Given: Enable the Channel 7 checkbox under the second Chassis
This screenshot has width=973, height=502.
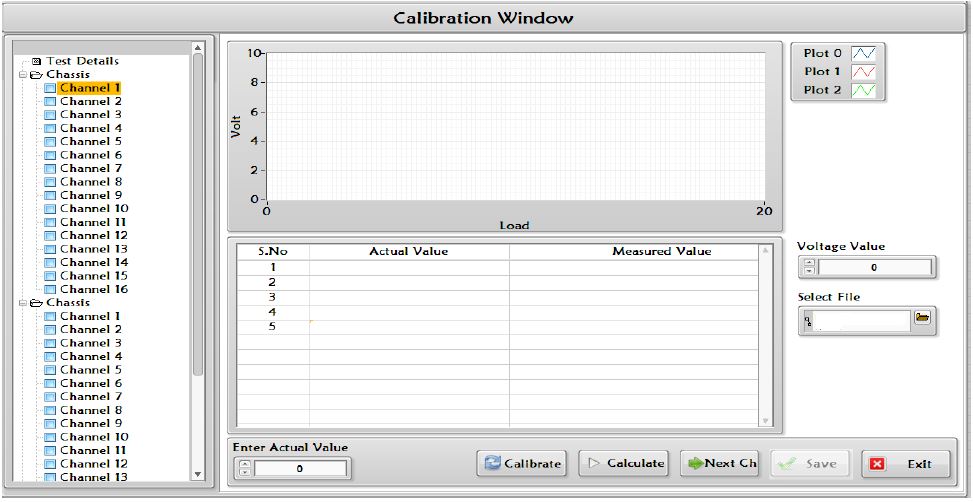Looking at the screenshot, I should [x=49, y=397].
